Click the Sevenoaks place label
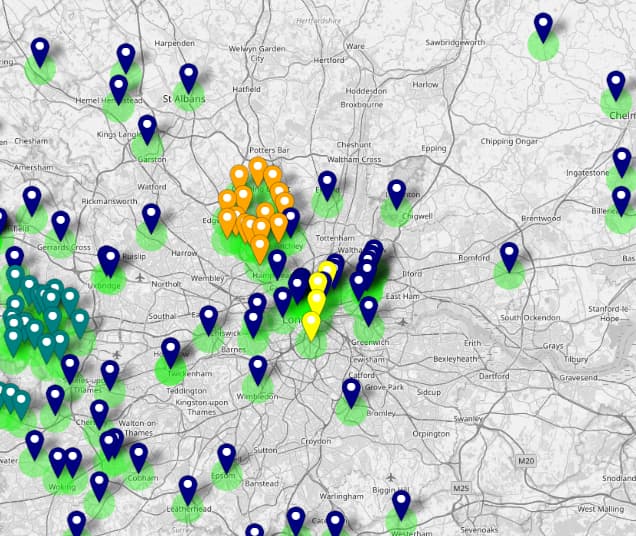This screenshot has width=636, height=536. (479, 530)
